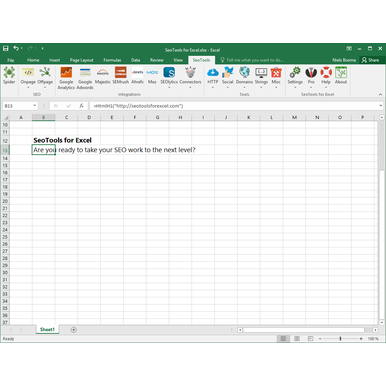
Task: Open the Domains tools
Action: [x=244, y=77]
